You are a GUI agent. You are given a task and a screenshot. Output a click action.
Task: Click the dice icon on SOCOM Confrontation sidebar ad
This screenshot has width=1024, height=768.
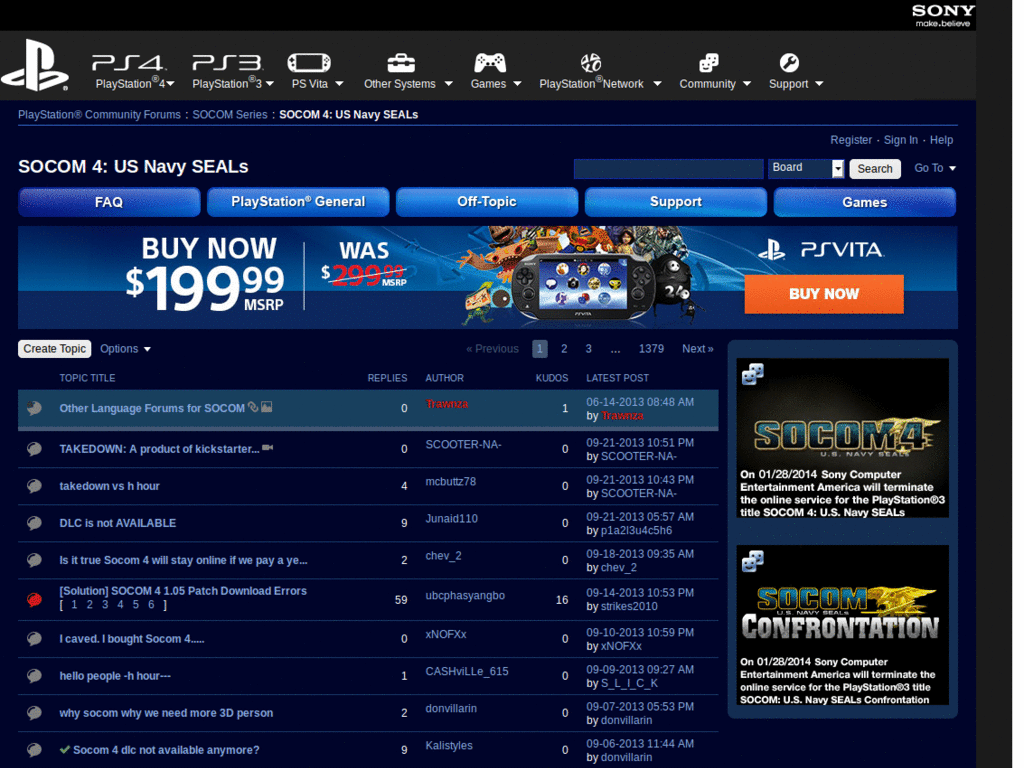753,560
